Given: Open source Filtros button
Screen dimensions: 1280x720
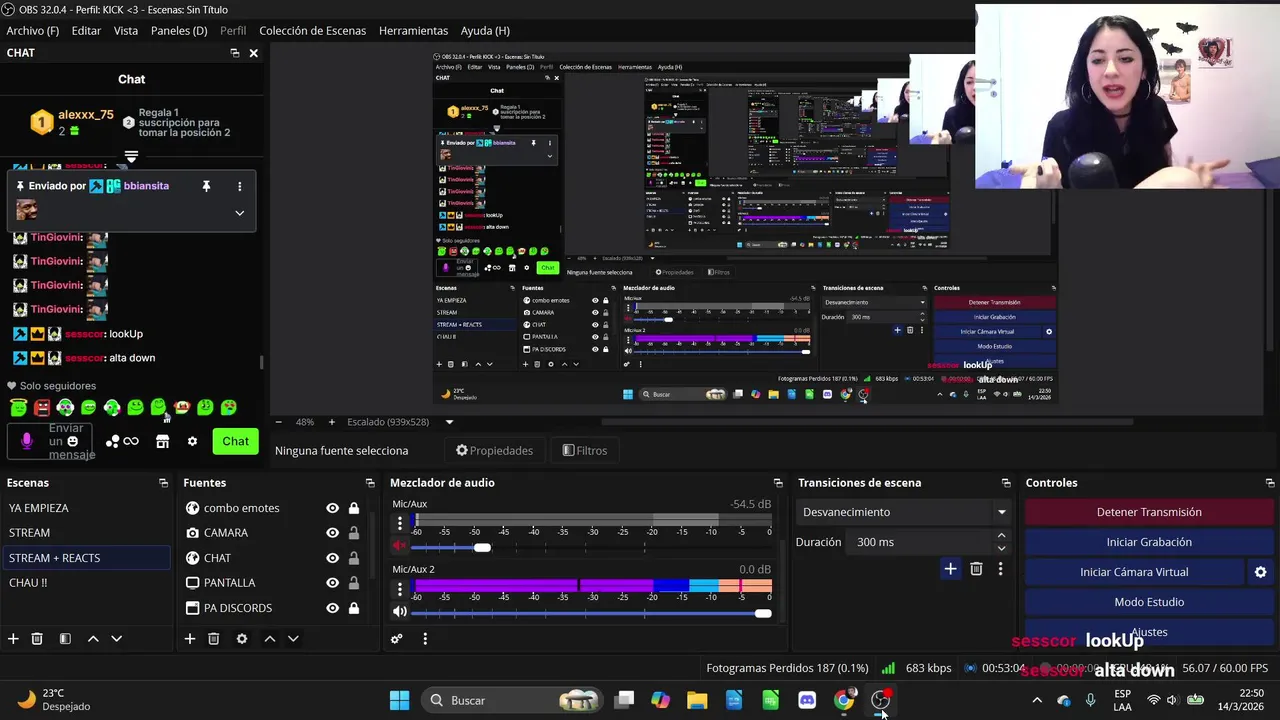Looking at the screenshot, I should 585,451.
